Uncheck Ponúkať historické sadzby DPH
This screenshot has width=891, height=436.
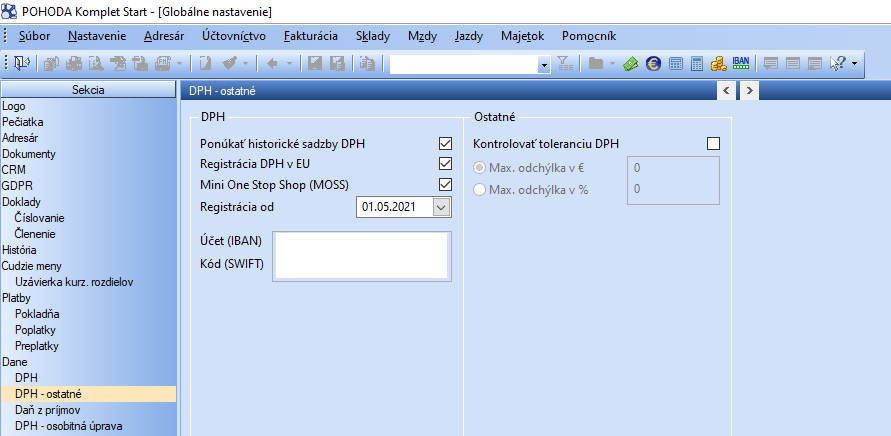(446, 143)
